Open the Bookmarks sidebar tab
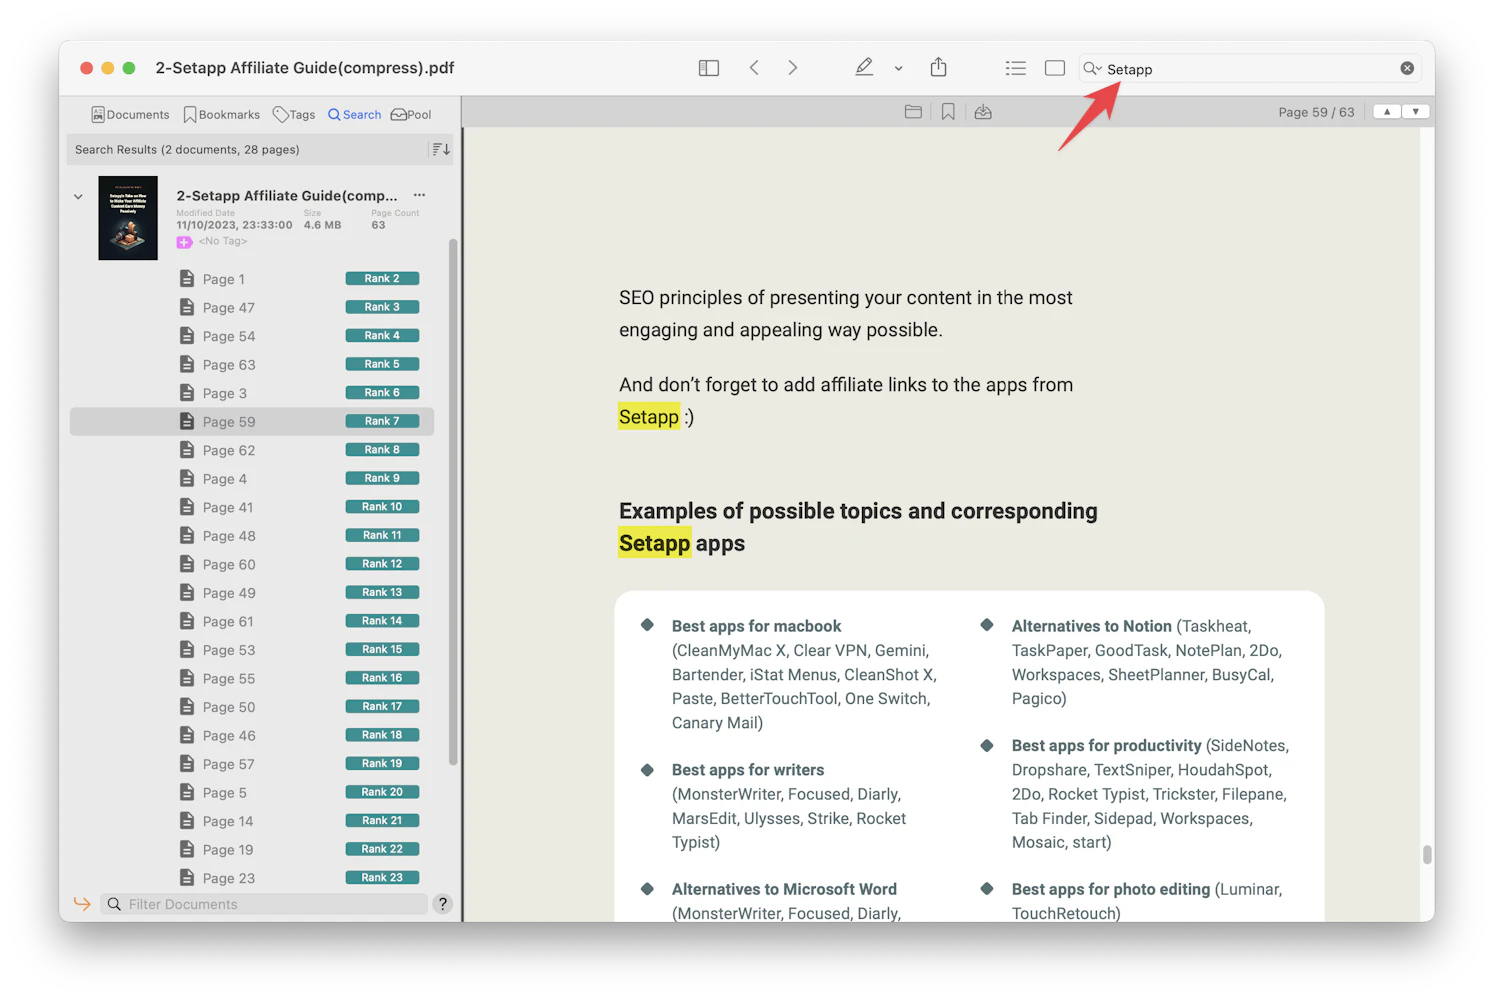This screenshot has width=1494, height=1000. [221, 114]
